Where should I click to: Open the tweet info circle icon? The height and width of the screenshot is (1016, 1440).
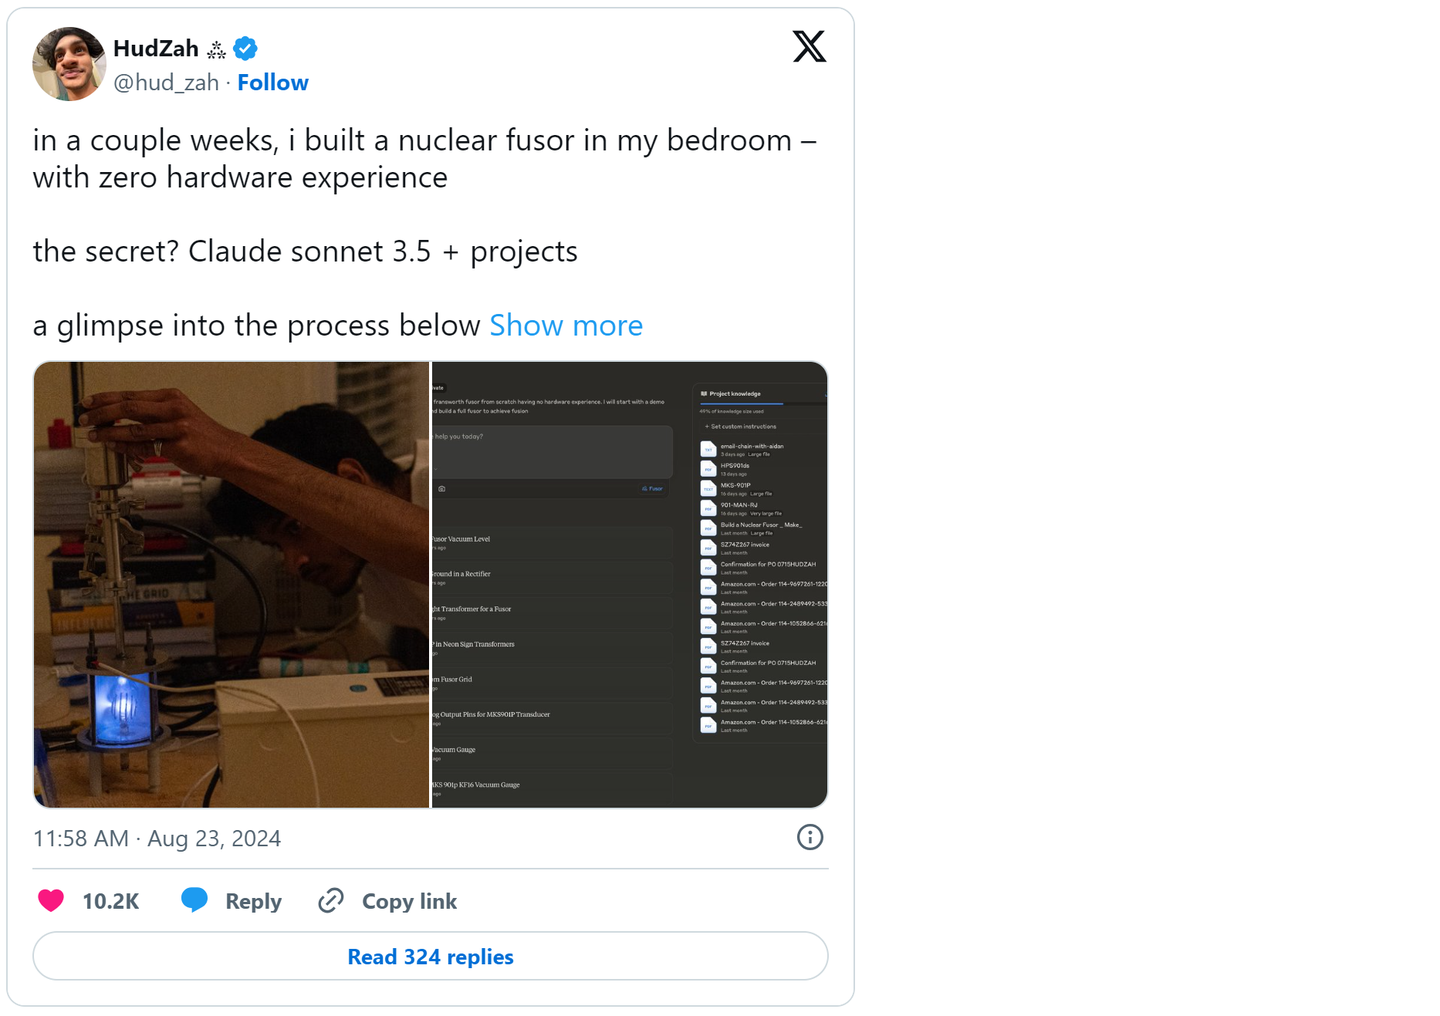coord(810,837)
